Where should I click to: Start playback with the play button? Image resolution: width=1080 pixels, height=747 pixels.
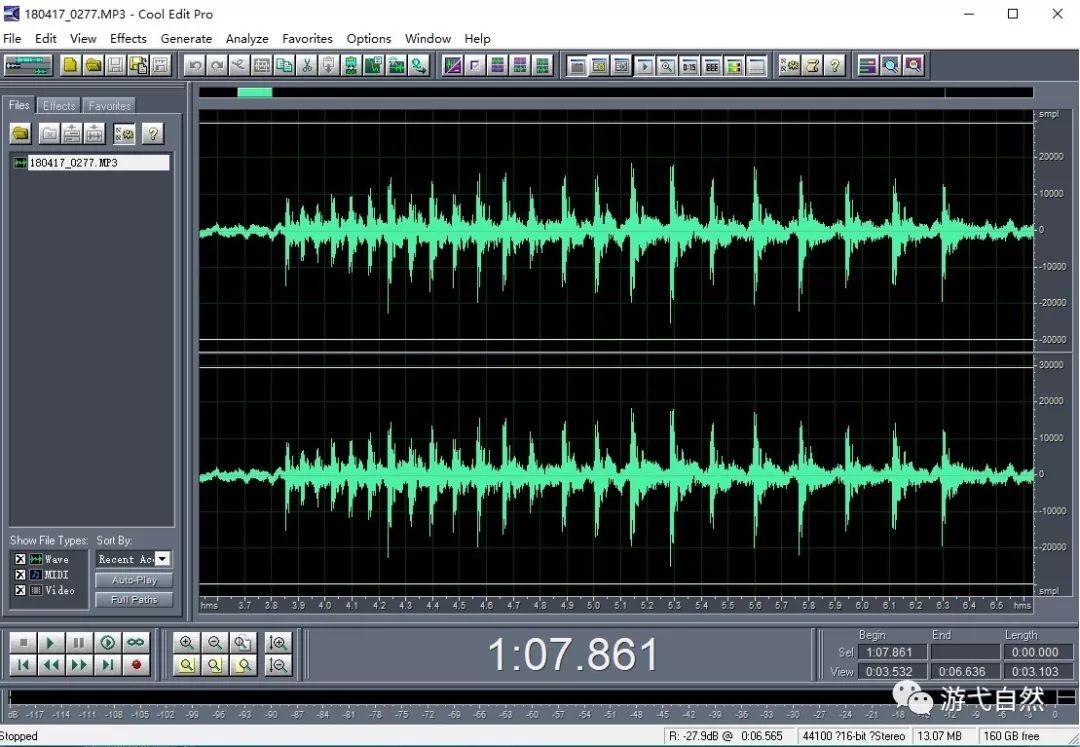coord(50,643)
